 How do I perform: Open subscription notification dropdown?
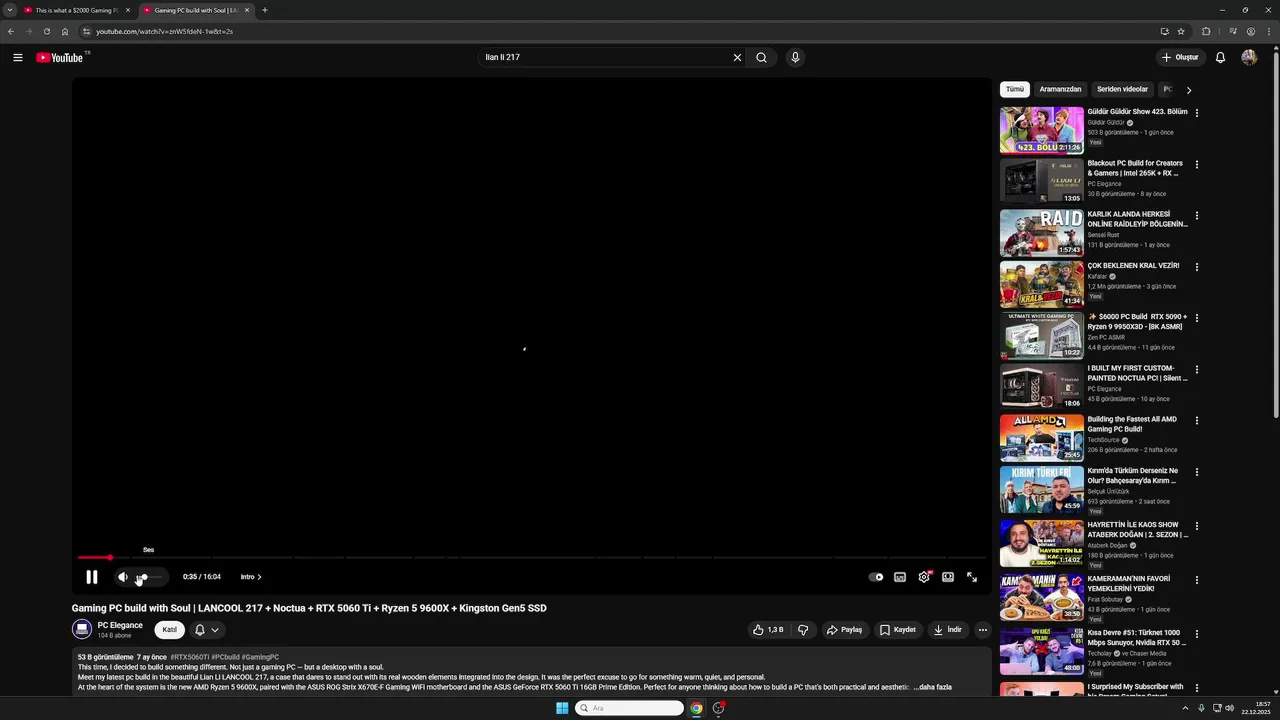(x=207, y=630)
